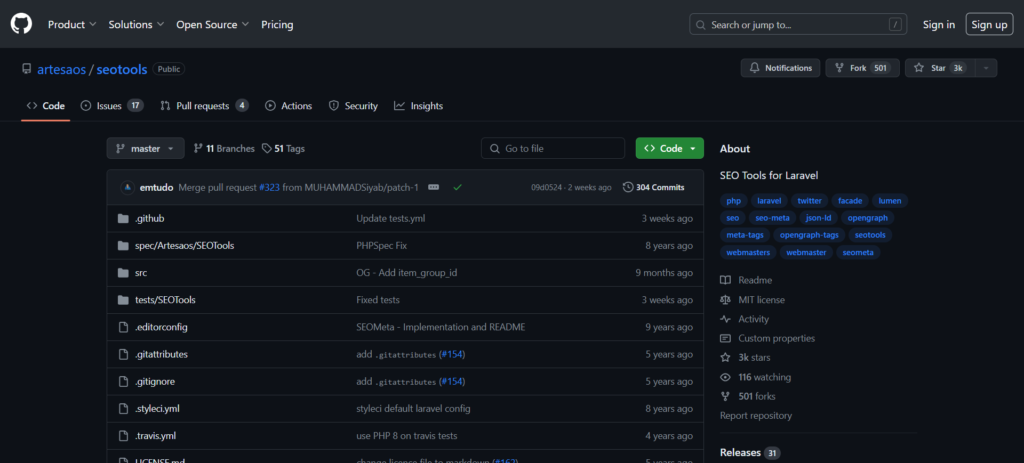View the 304 Commits history
This screenshot has height=463, width=1024.
[x=653, y=187]
